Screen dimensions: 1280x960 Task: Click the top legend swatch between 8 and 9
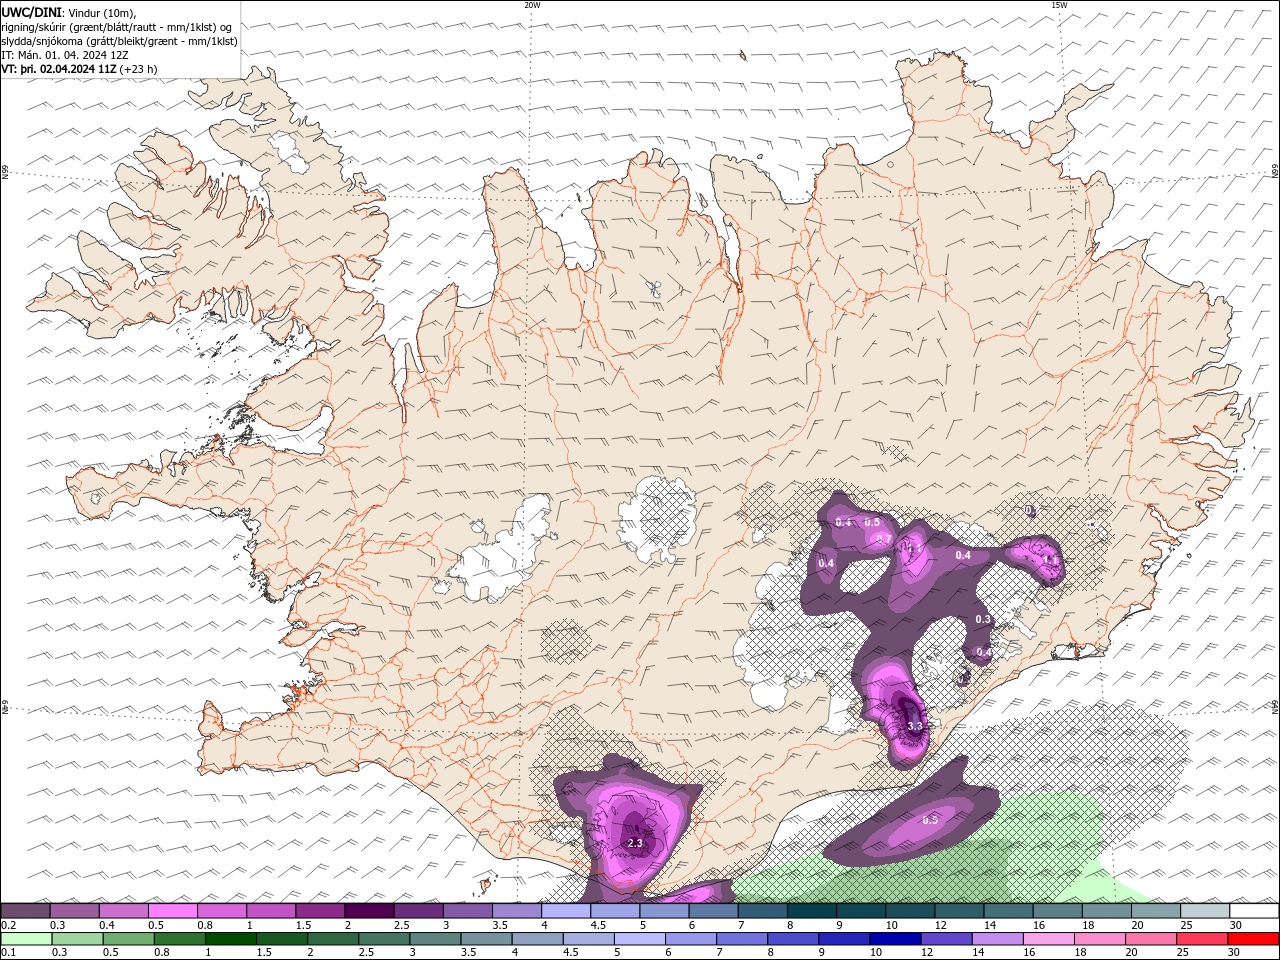pyautogui.click(x=812, y=911)
